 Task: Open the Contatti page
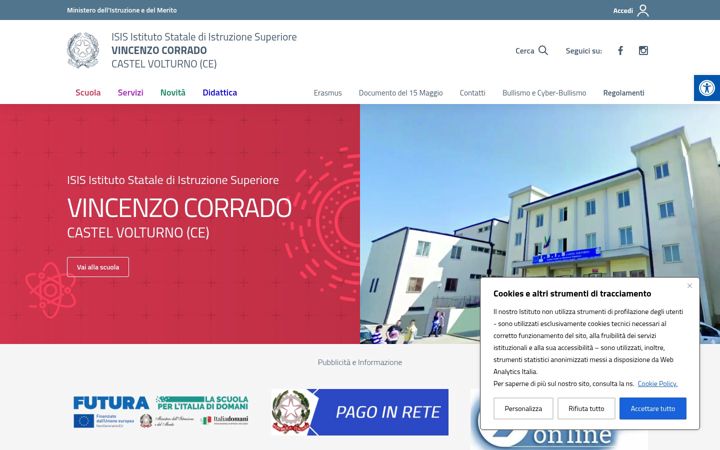click(472, 93)
